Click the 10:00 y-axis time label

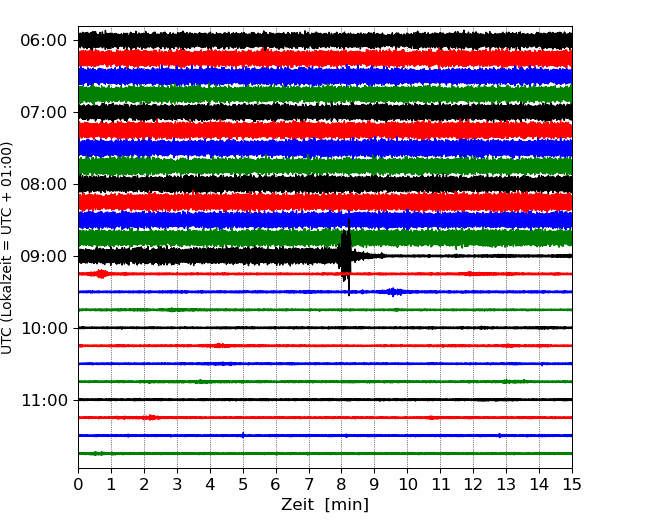click(44, 328)
